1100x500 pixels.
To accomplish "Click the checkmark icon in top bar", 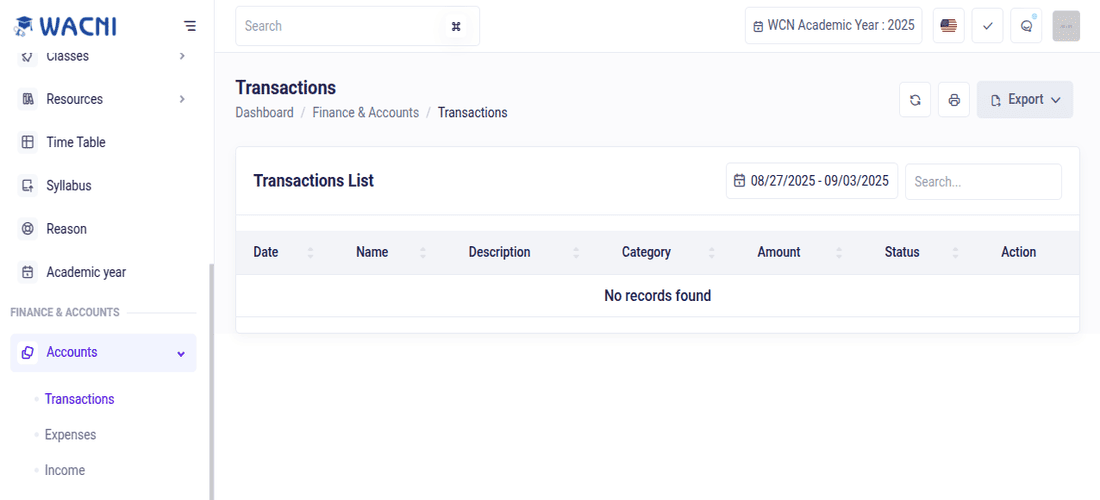I will (x=987, y=26).
